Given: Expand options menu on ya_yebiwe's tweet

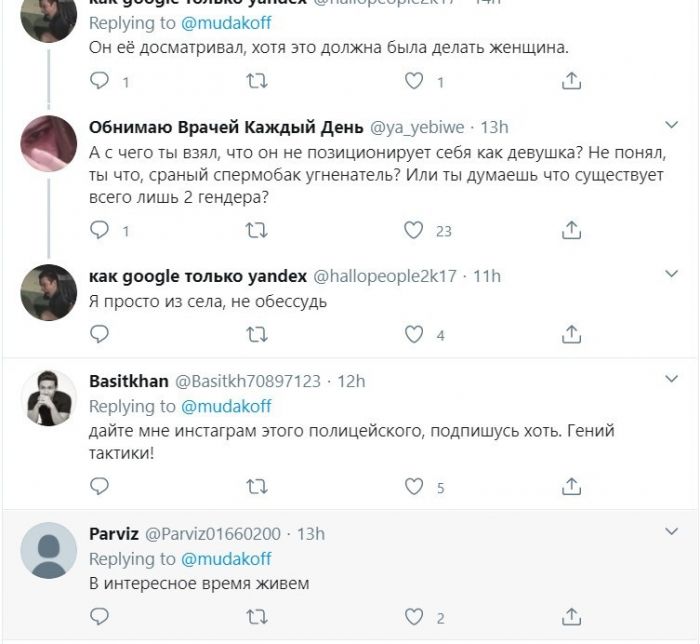Looking at the screenshot, I should pyautogui.click(x=673, y=124).
